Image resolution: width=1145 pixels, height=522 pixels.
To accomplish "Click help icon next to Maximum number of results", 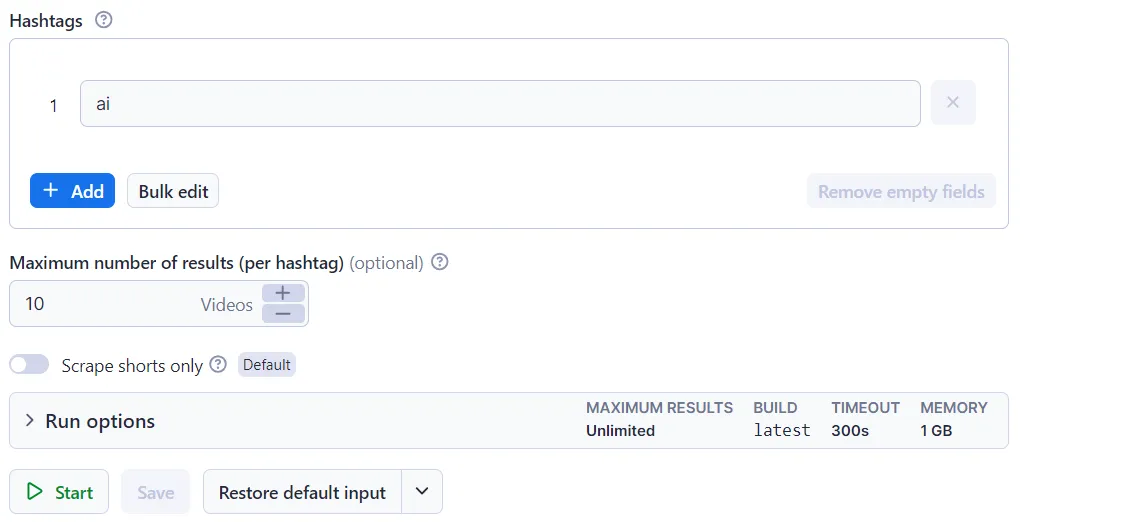I will pyautogui.click(x=440, y=262).
